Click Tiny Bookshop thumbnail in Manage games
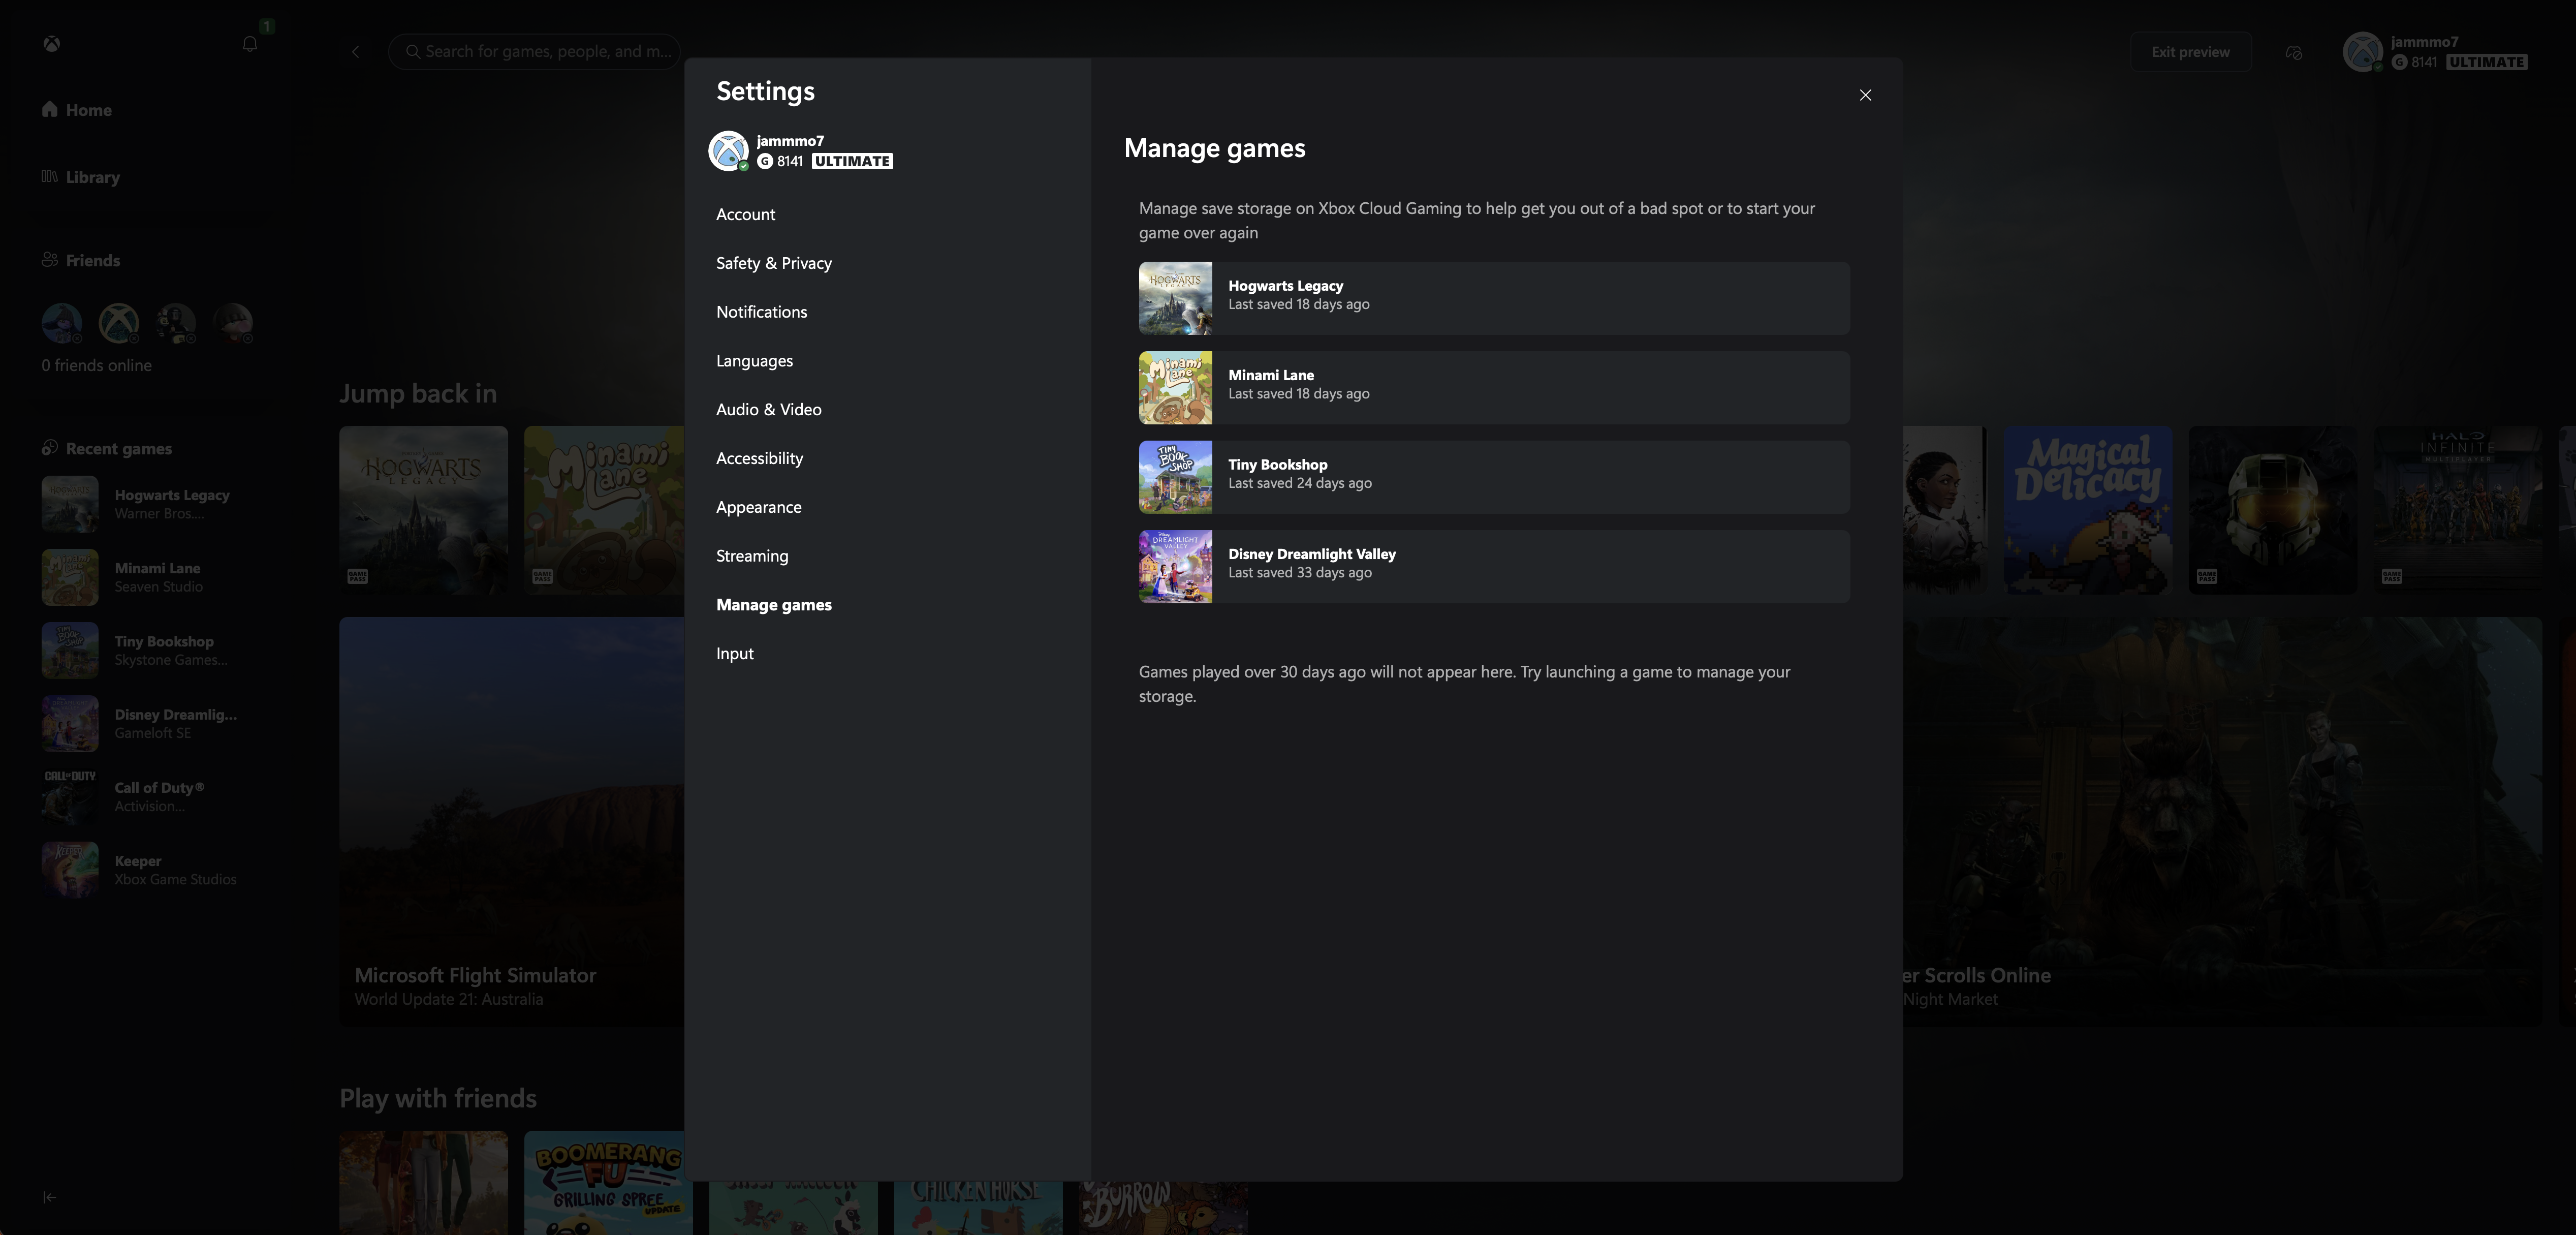Image resolution: width=2576 pixels, height=1235 pixels. click(1175, 477)
